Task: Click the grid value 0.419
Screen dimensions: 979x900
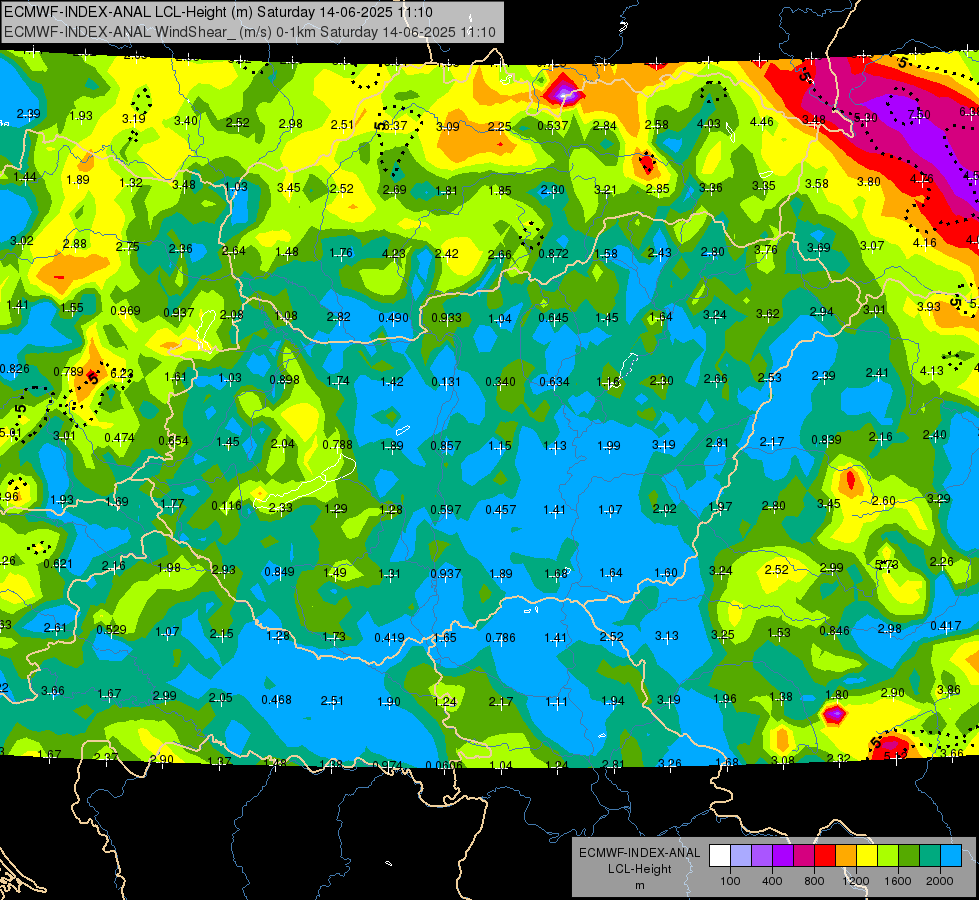Action: (x=390, y=638)
